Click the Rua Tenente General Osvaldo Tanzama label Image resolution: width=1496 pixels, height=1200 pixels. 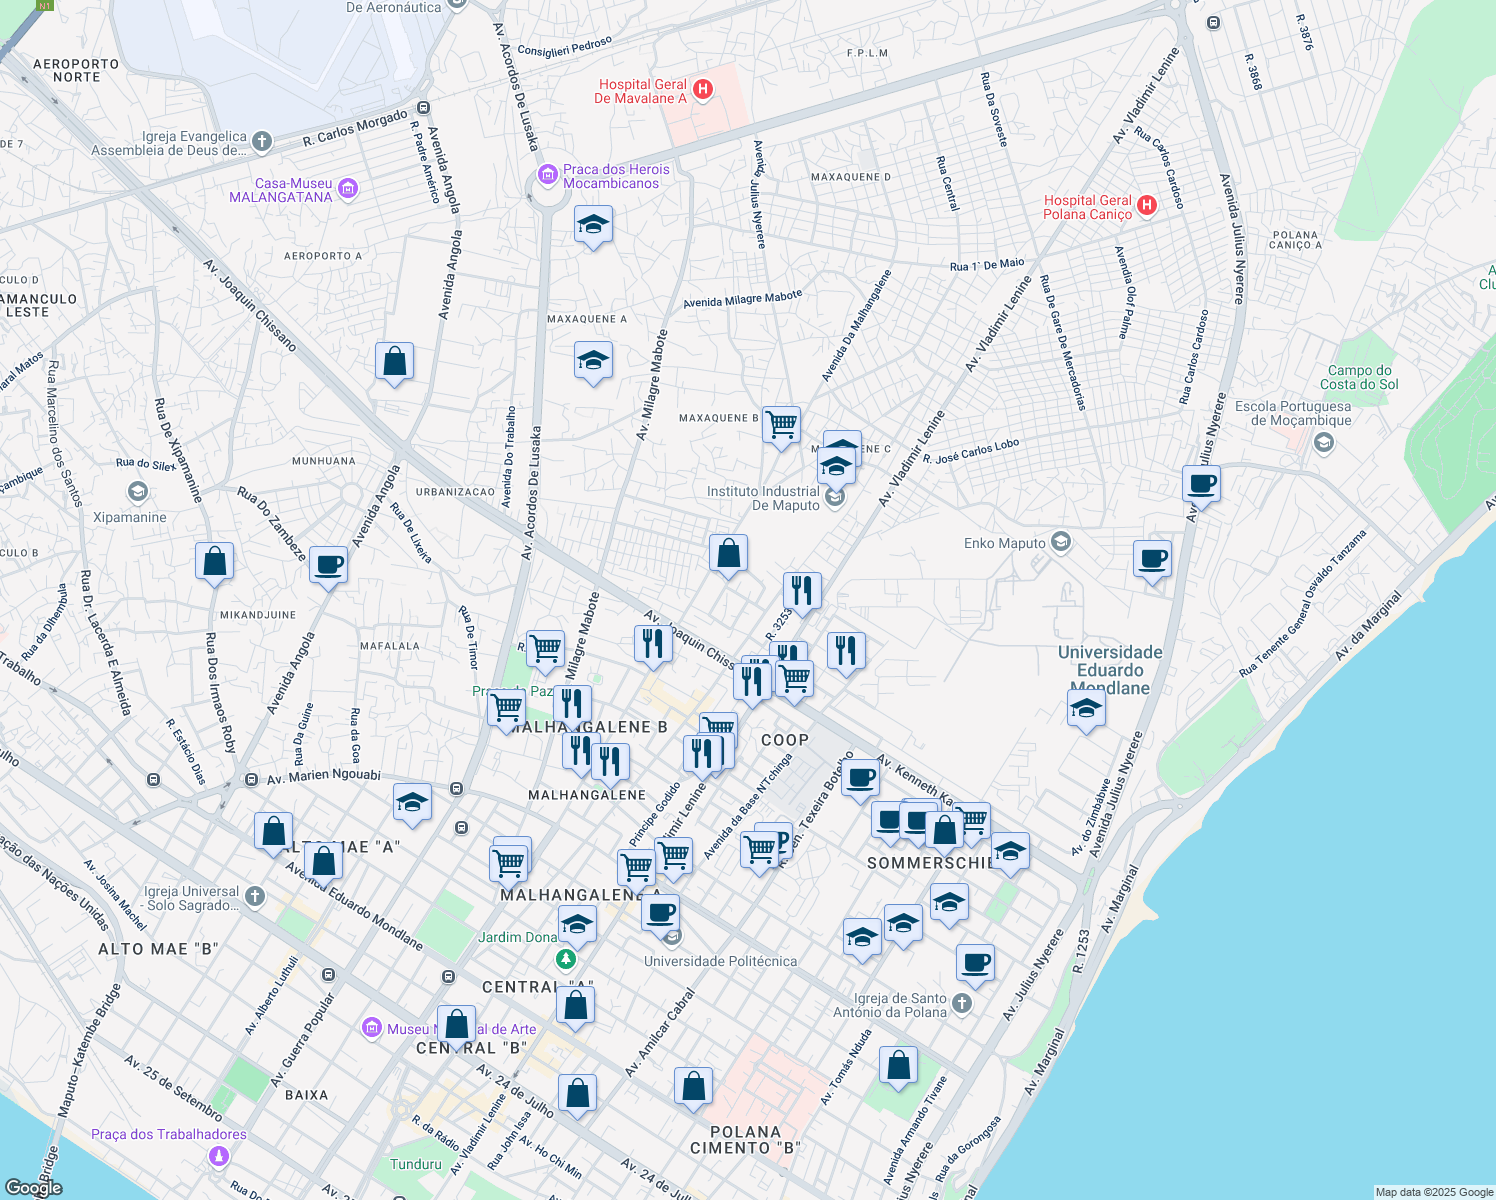[x=1303, y=603]
